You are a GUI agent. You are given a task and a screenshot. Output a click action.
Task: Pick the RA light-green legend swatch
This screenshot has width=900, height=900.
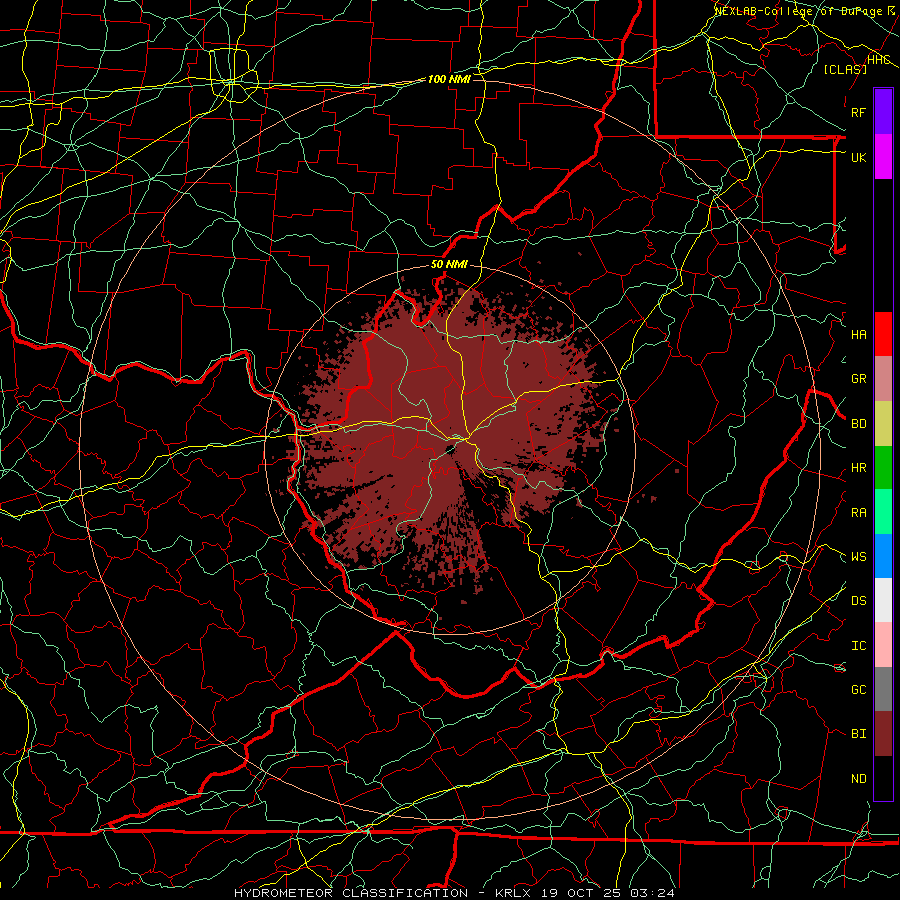[883, 512]
